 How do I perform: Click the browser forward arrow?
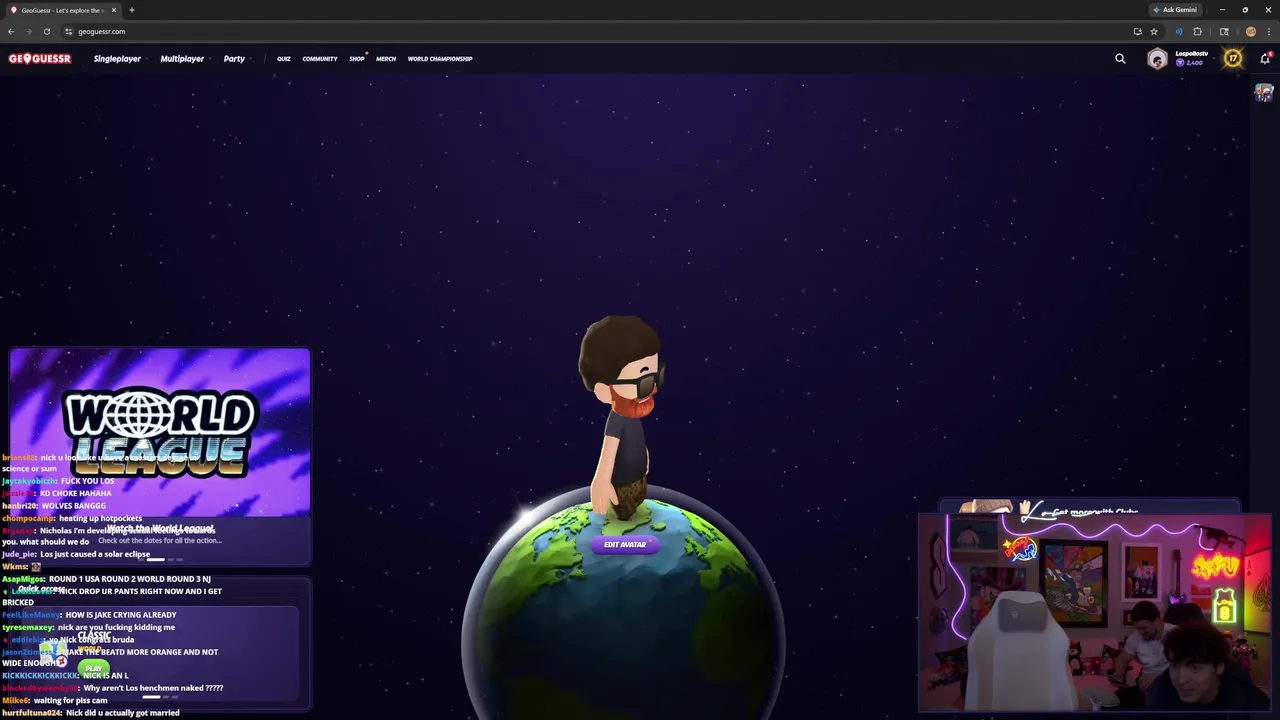pyautogui.click(x=28, y=31)
